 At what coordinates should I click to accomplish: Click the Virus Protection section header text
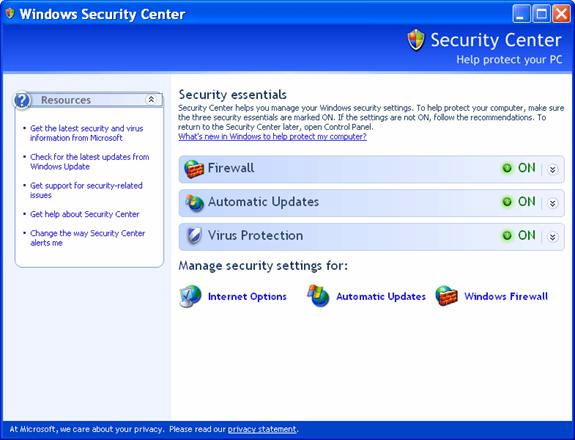256,235
